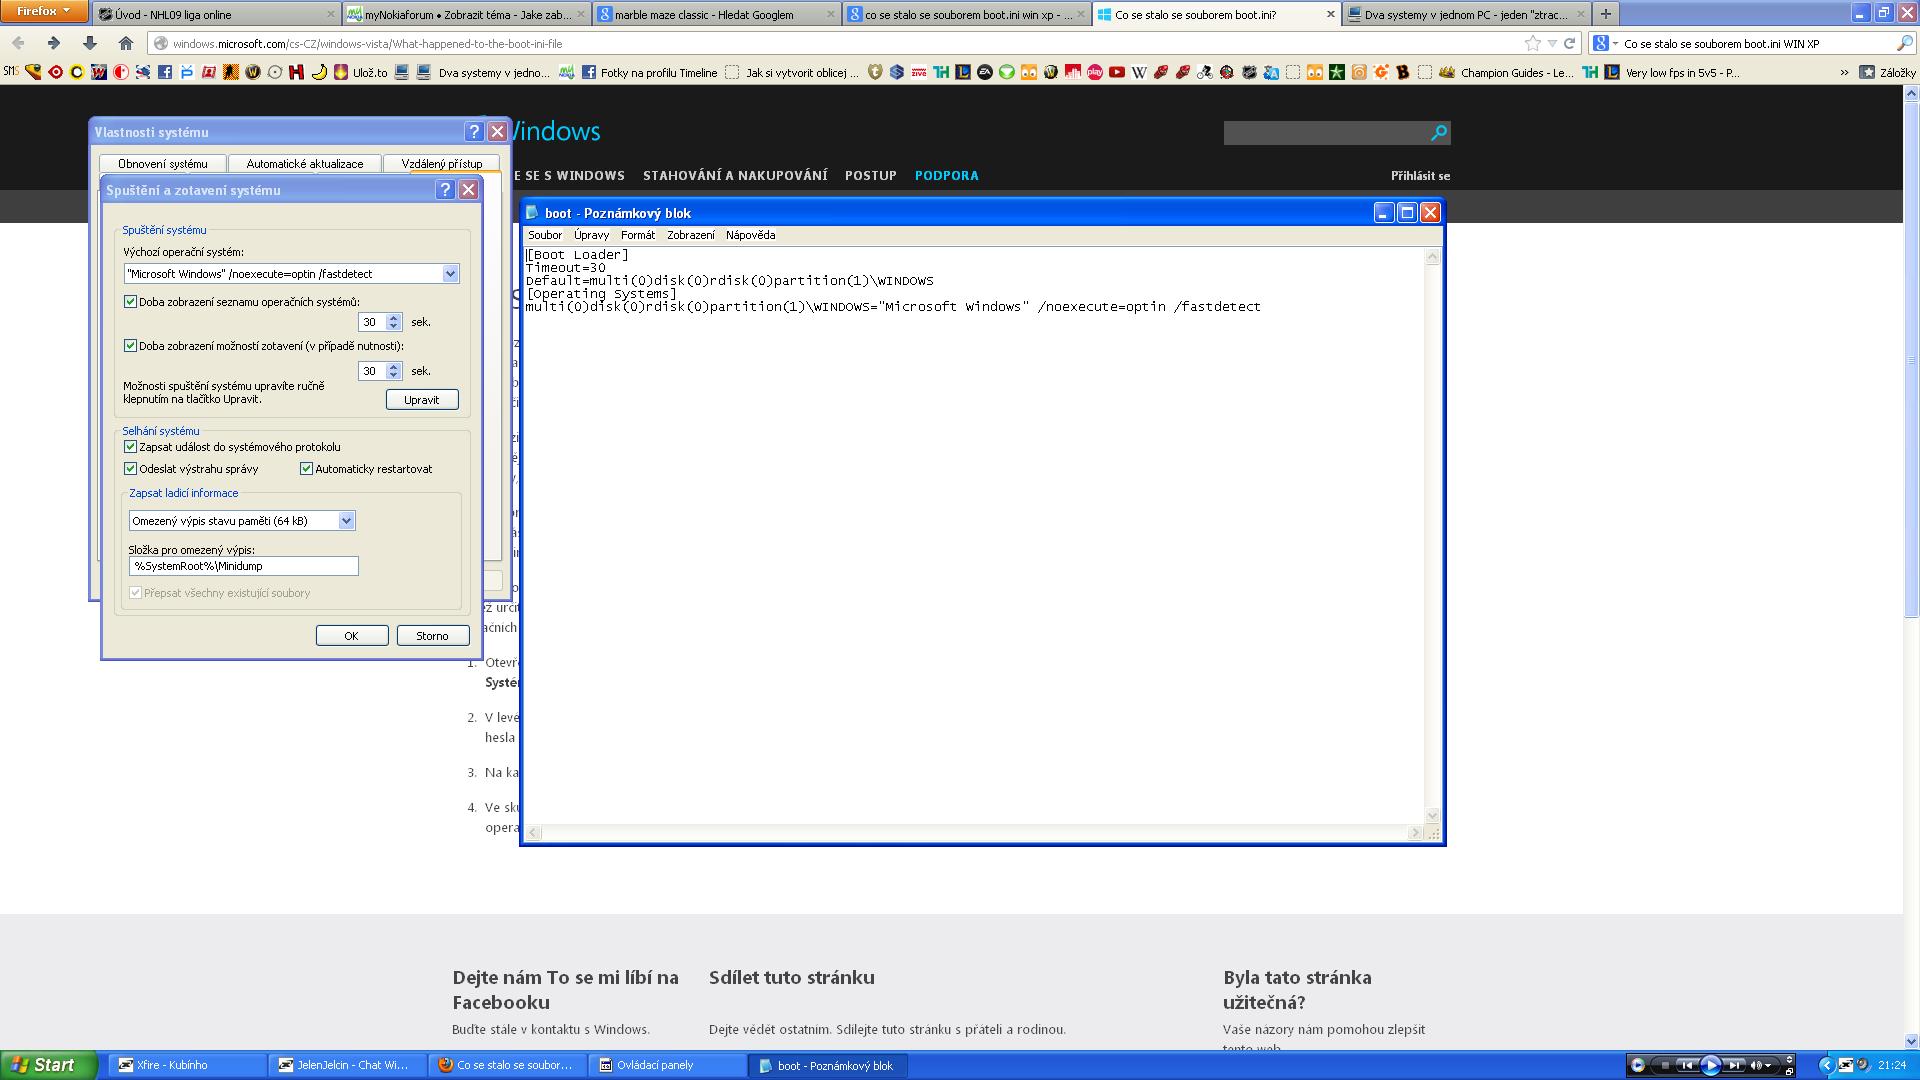Toggle Zapsat událost do systémového protokolu

coord(130,447)
